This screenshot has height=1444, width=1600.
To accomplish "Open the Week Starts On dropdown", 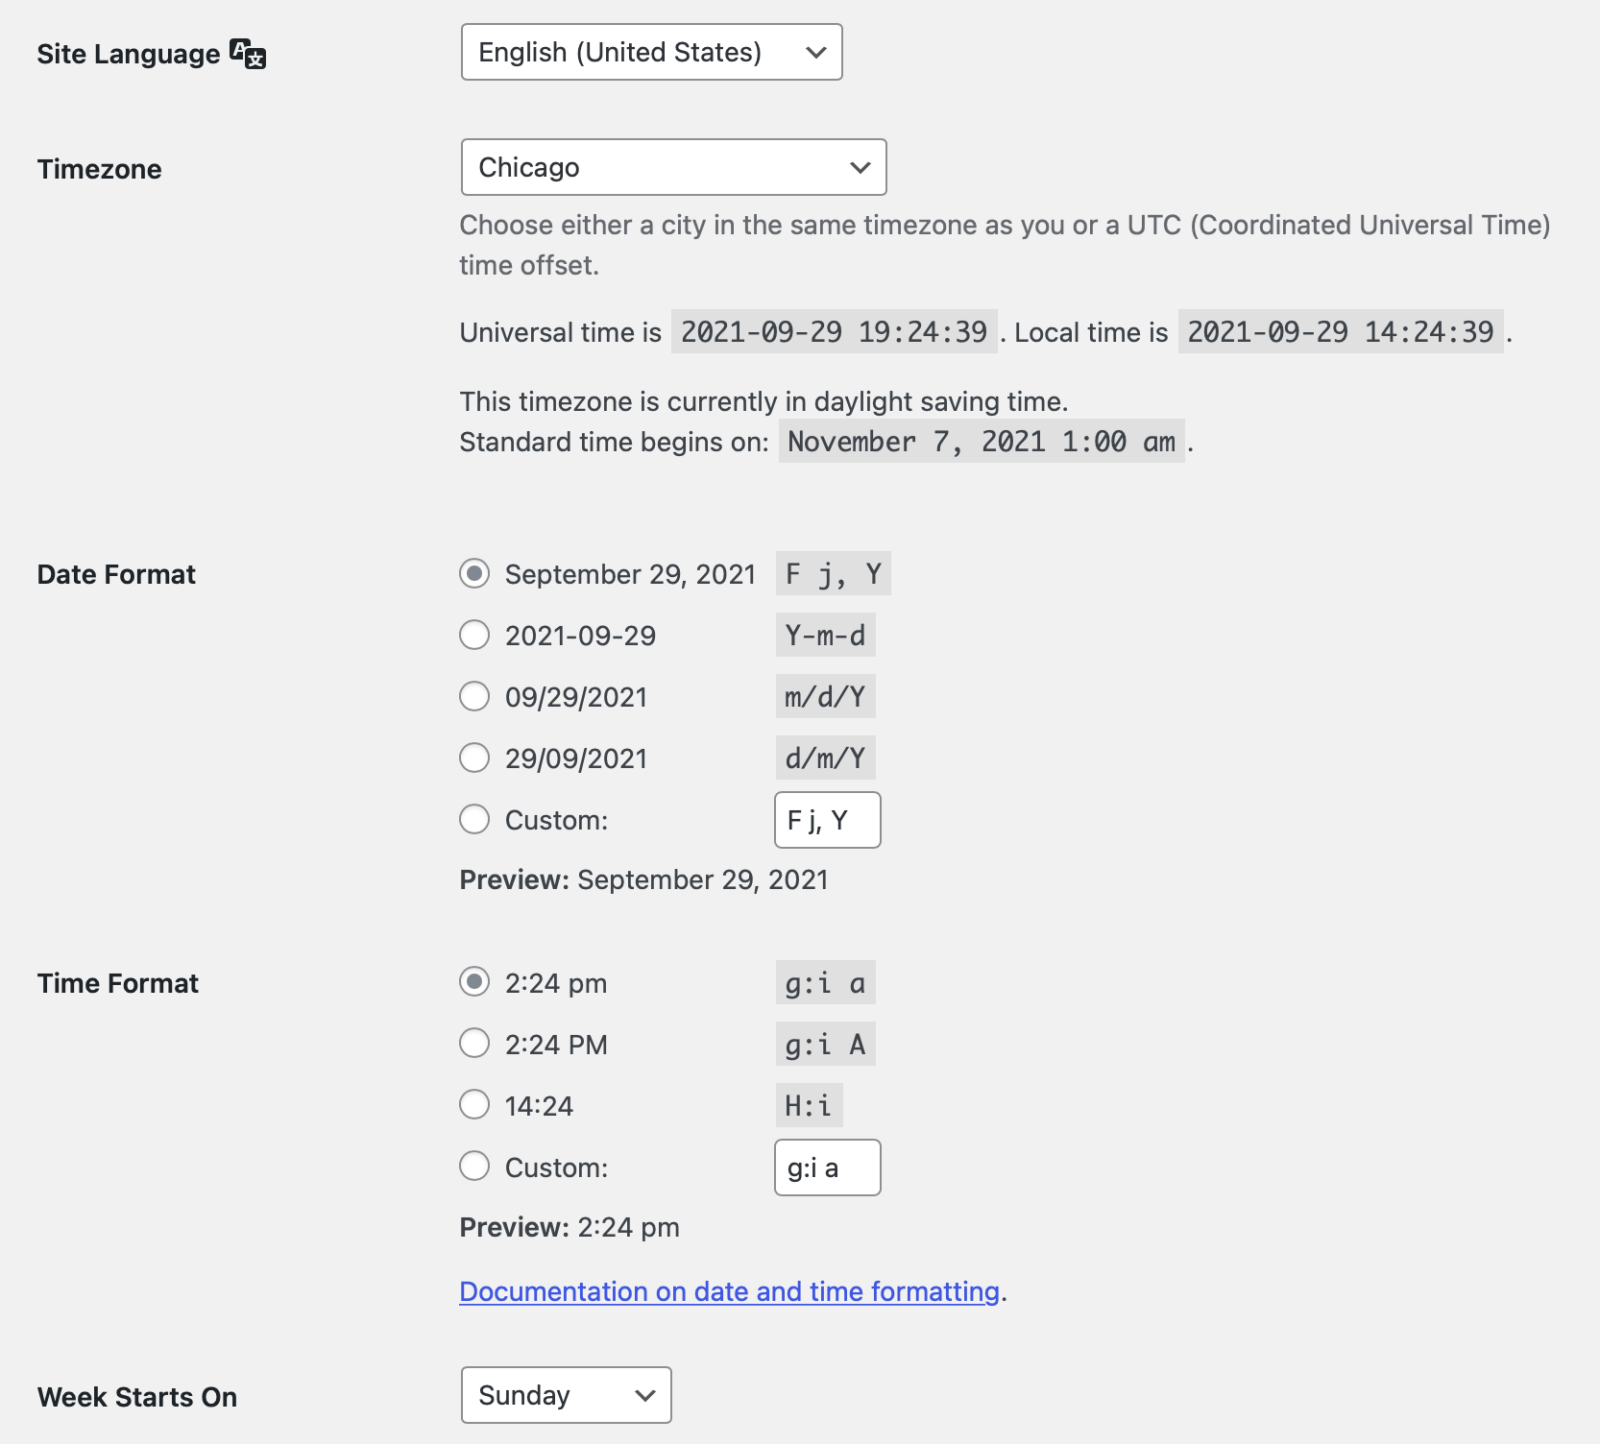I will (x=565, y=1395).
